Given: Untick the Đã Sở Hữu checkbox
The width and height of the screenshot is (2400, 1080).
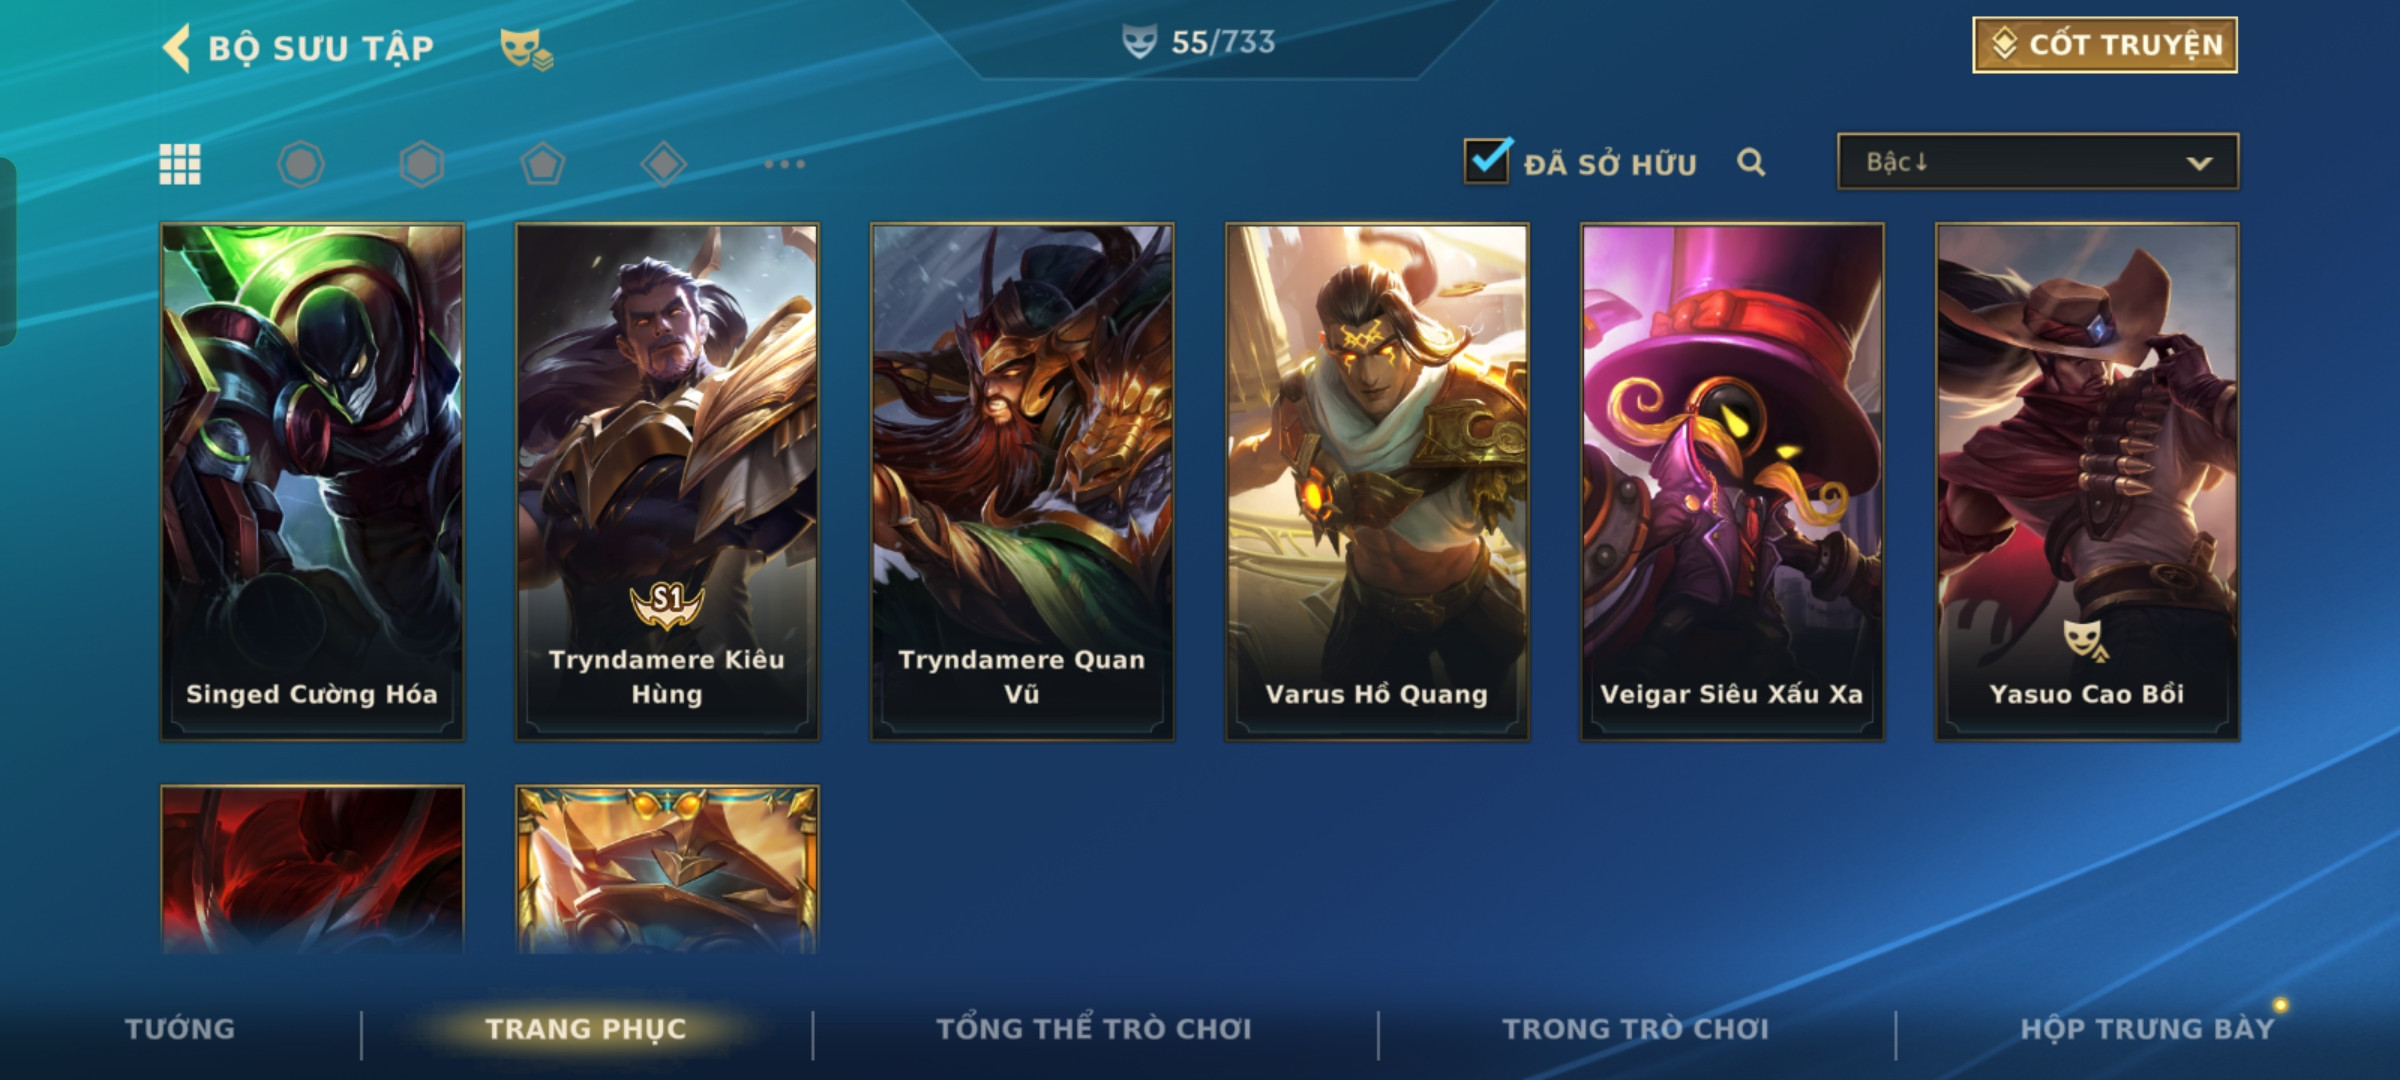Looking at the screenshot, I should tap(1487, 160).
